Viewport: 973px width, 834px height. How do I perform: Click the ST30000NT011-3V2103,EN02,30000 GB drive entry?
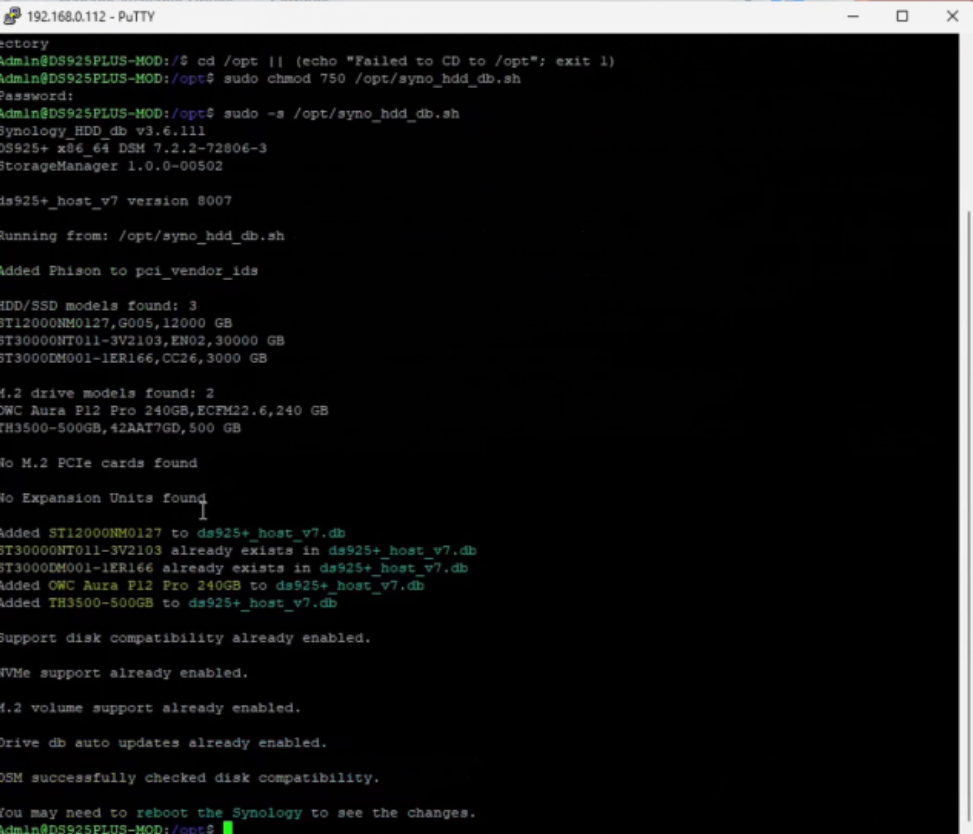[140, 341]
